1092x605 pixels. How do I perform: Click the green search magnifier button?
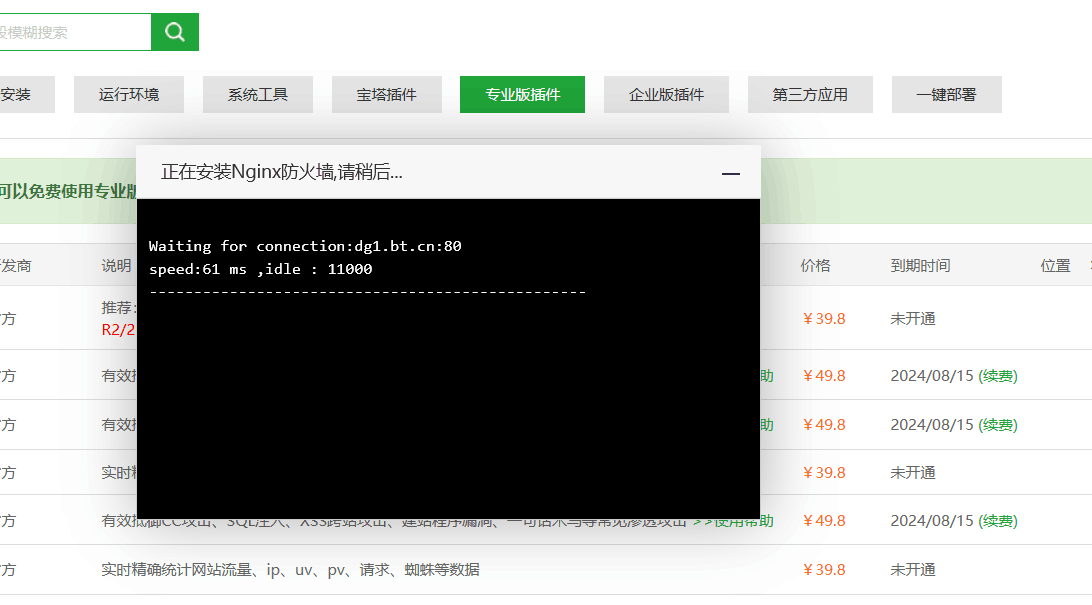click(x=175, y=32)
